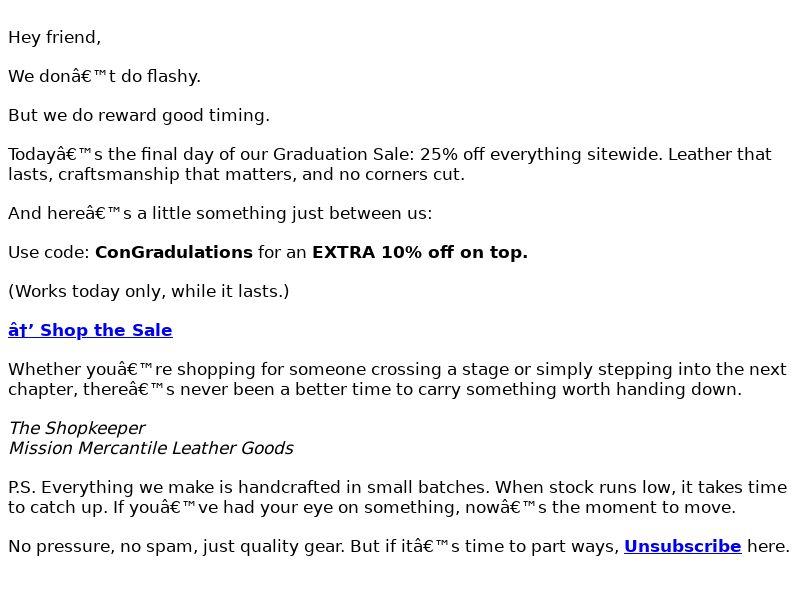
Task: Click the Hey friend greeting
Action: (x=55, y=37)
